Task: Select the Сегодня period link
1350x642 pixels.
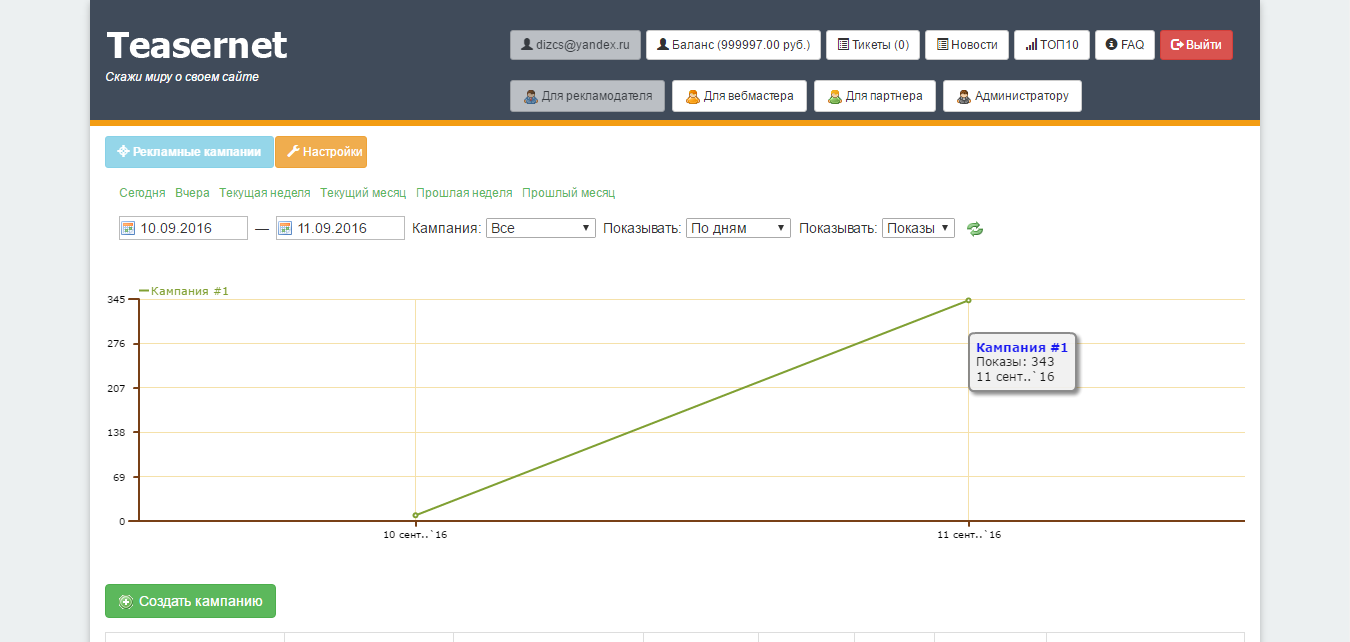Action: coord(142,193)
